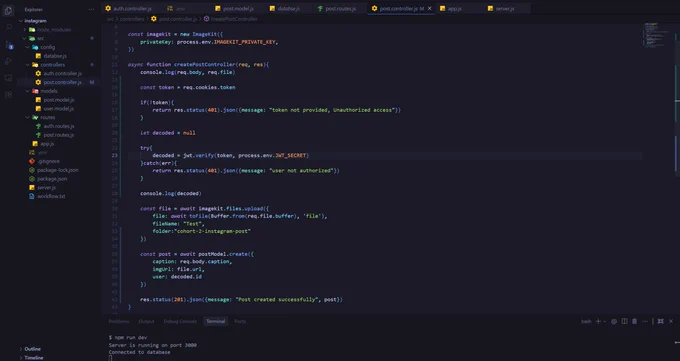This screenshot has height=361, width=680.
Task: Click the icon right of terminal plus dropdown
Action: pos(614,321)
